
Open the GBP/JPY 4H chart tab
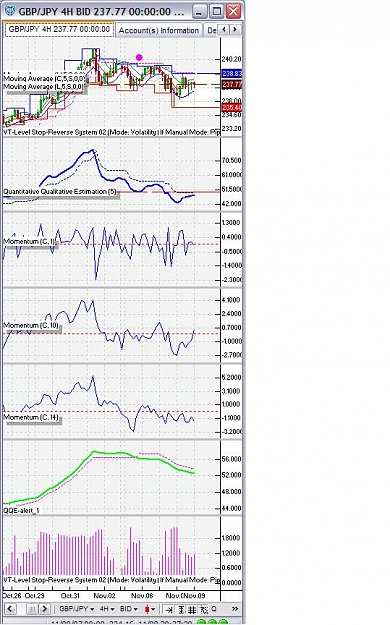[x=59, y=29]
